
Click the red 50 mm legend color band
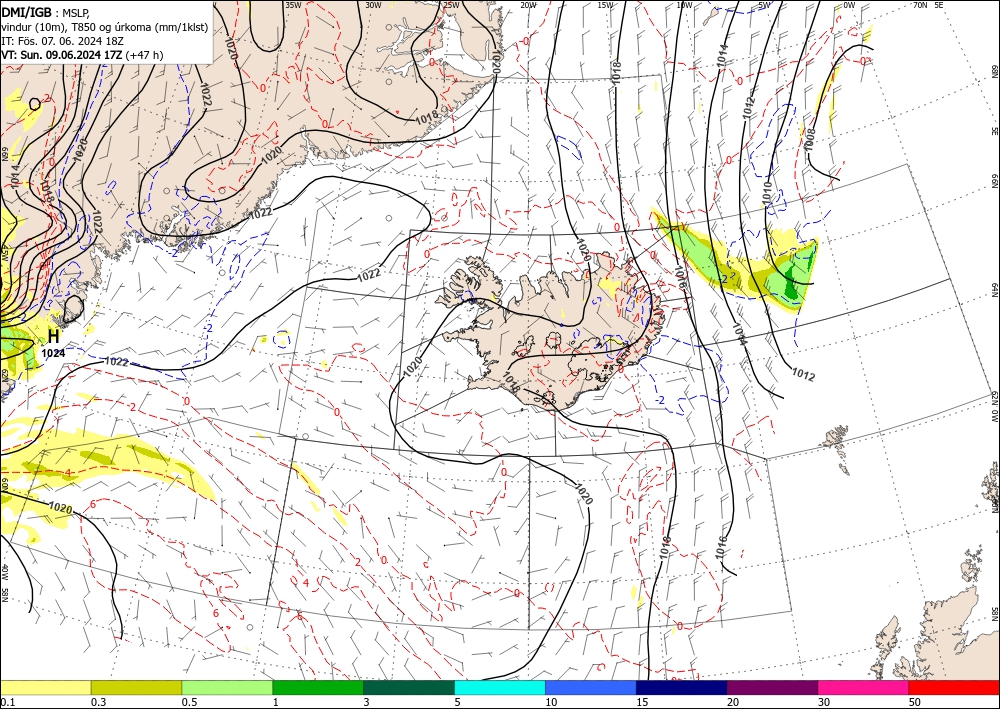[954, 687]
